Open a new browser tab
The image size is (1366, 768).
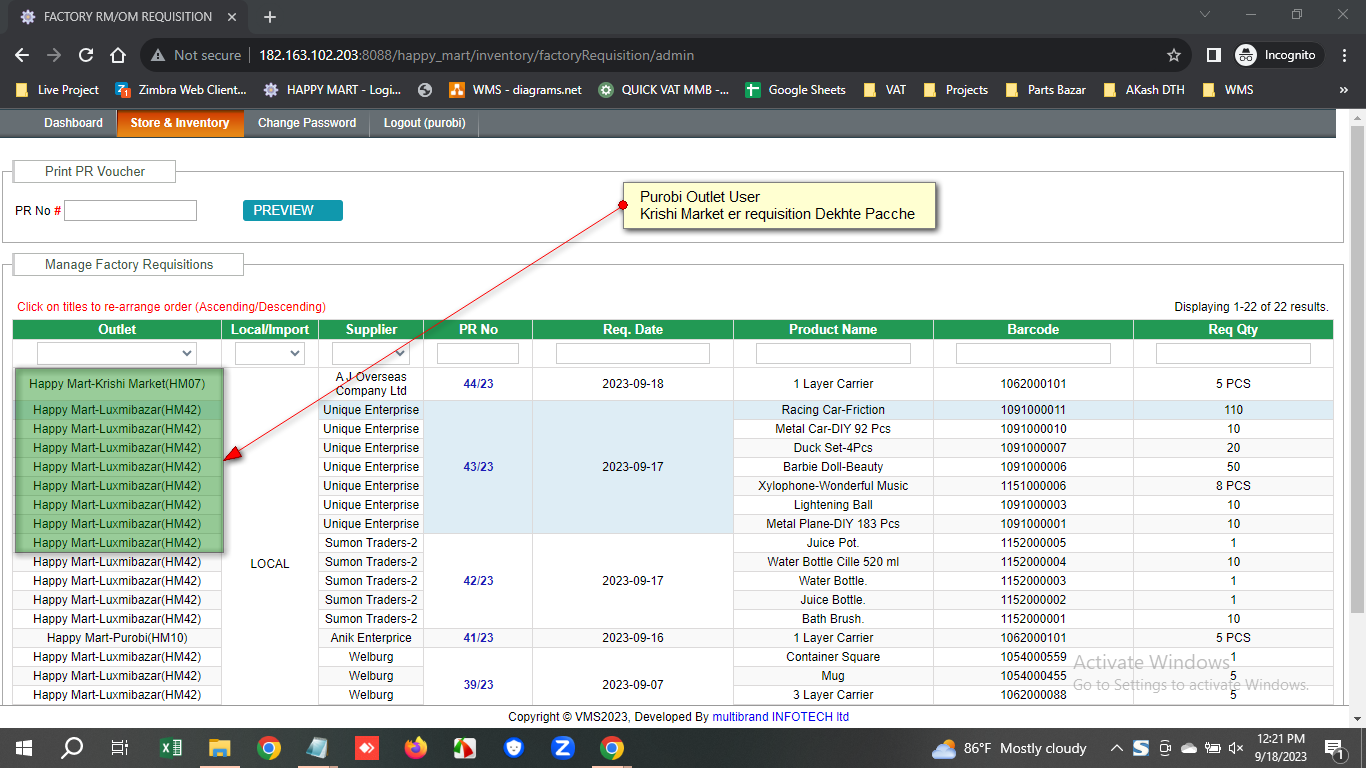[x=270, y=17]
